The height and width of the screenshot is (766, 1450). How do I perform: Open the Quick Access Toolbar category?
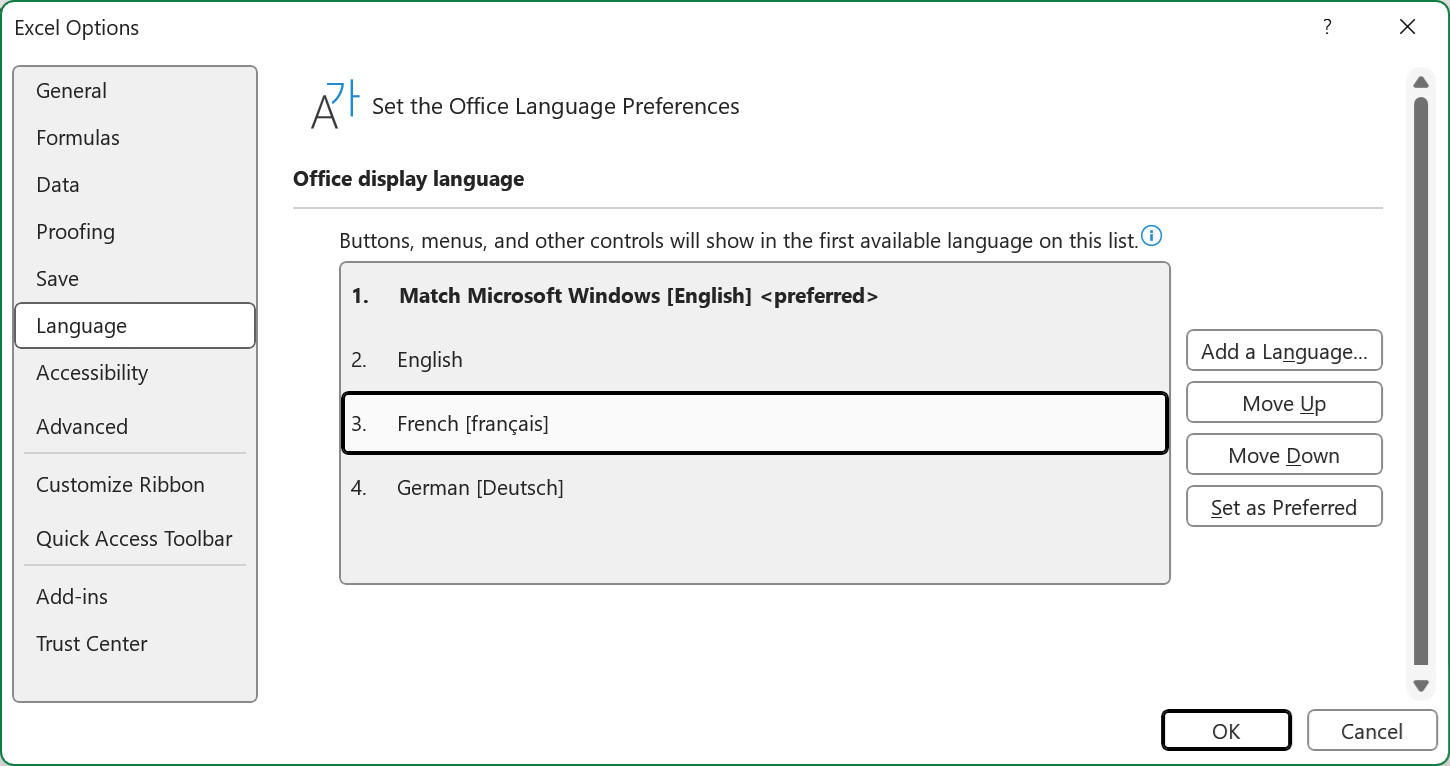(135, 539)
